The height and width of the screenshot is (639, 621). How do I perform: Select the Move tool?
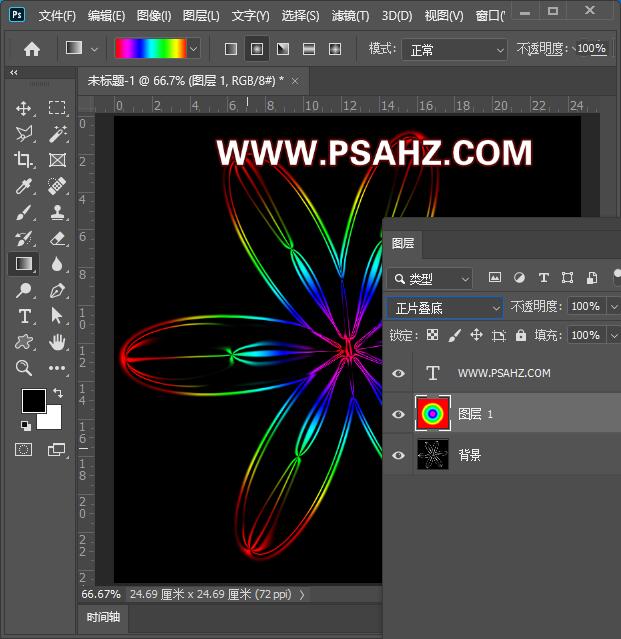tap(24, 108)
